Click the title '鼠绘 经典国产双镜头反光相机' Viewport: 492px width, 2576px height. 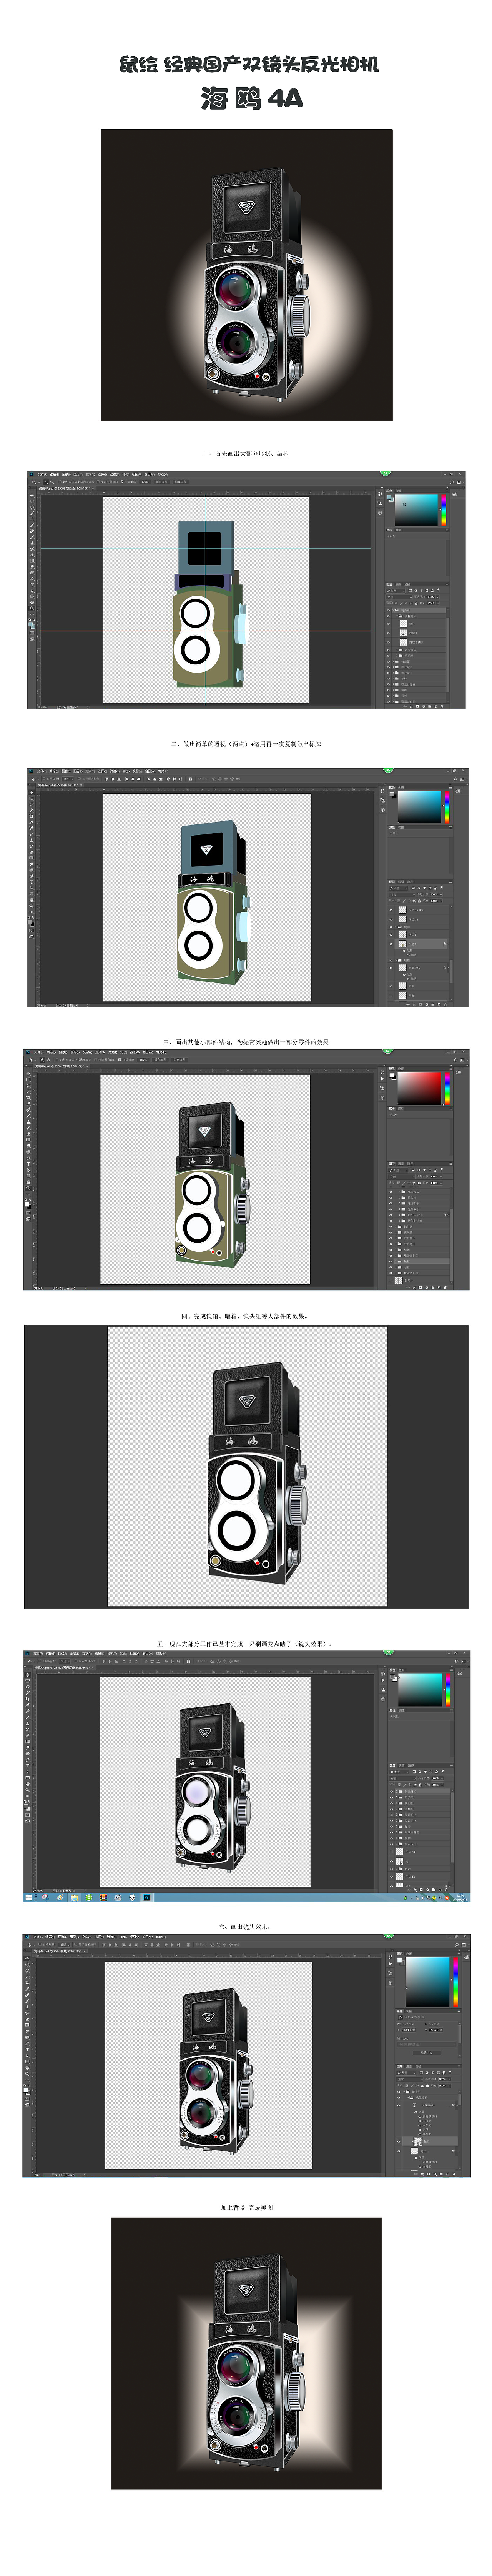click(x=249, y=65)
